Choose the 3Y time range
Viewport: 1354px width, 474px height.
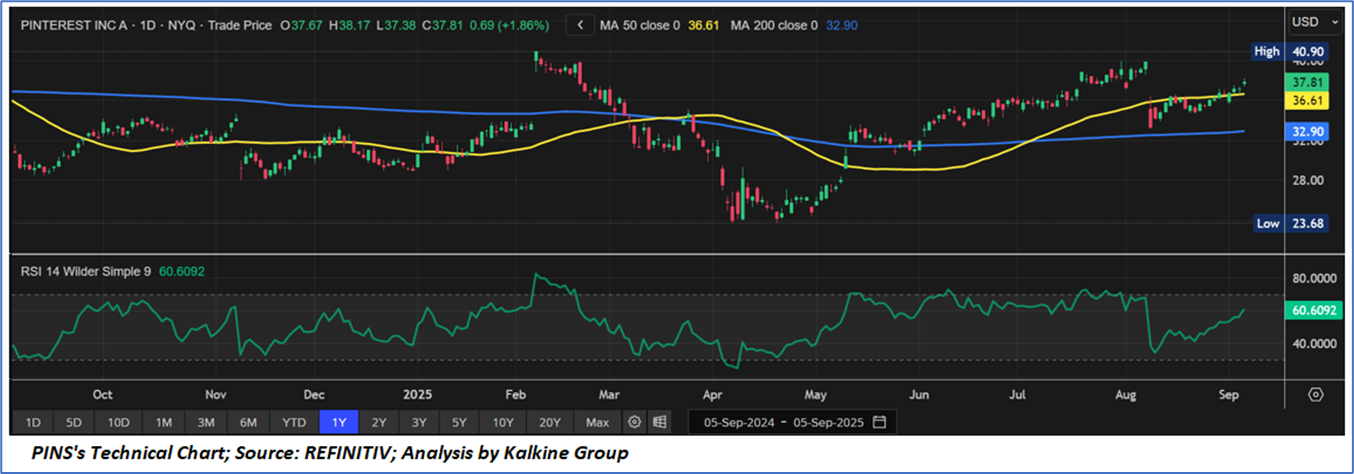(418, 422)
